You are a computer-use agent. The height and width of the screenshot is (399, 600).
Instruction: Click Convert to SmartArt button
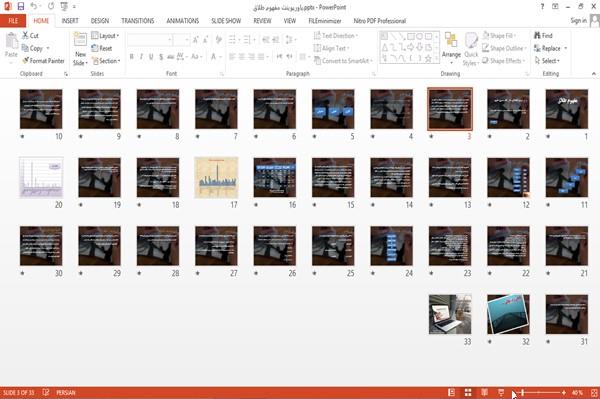coord(343,61)
